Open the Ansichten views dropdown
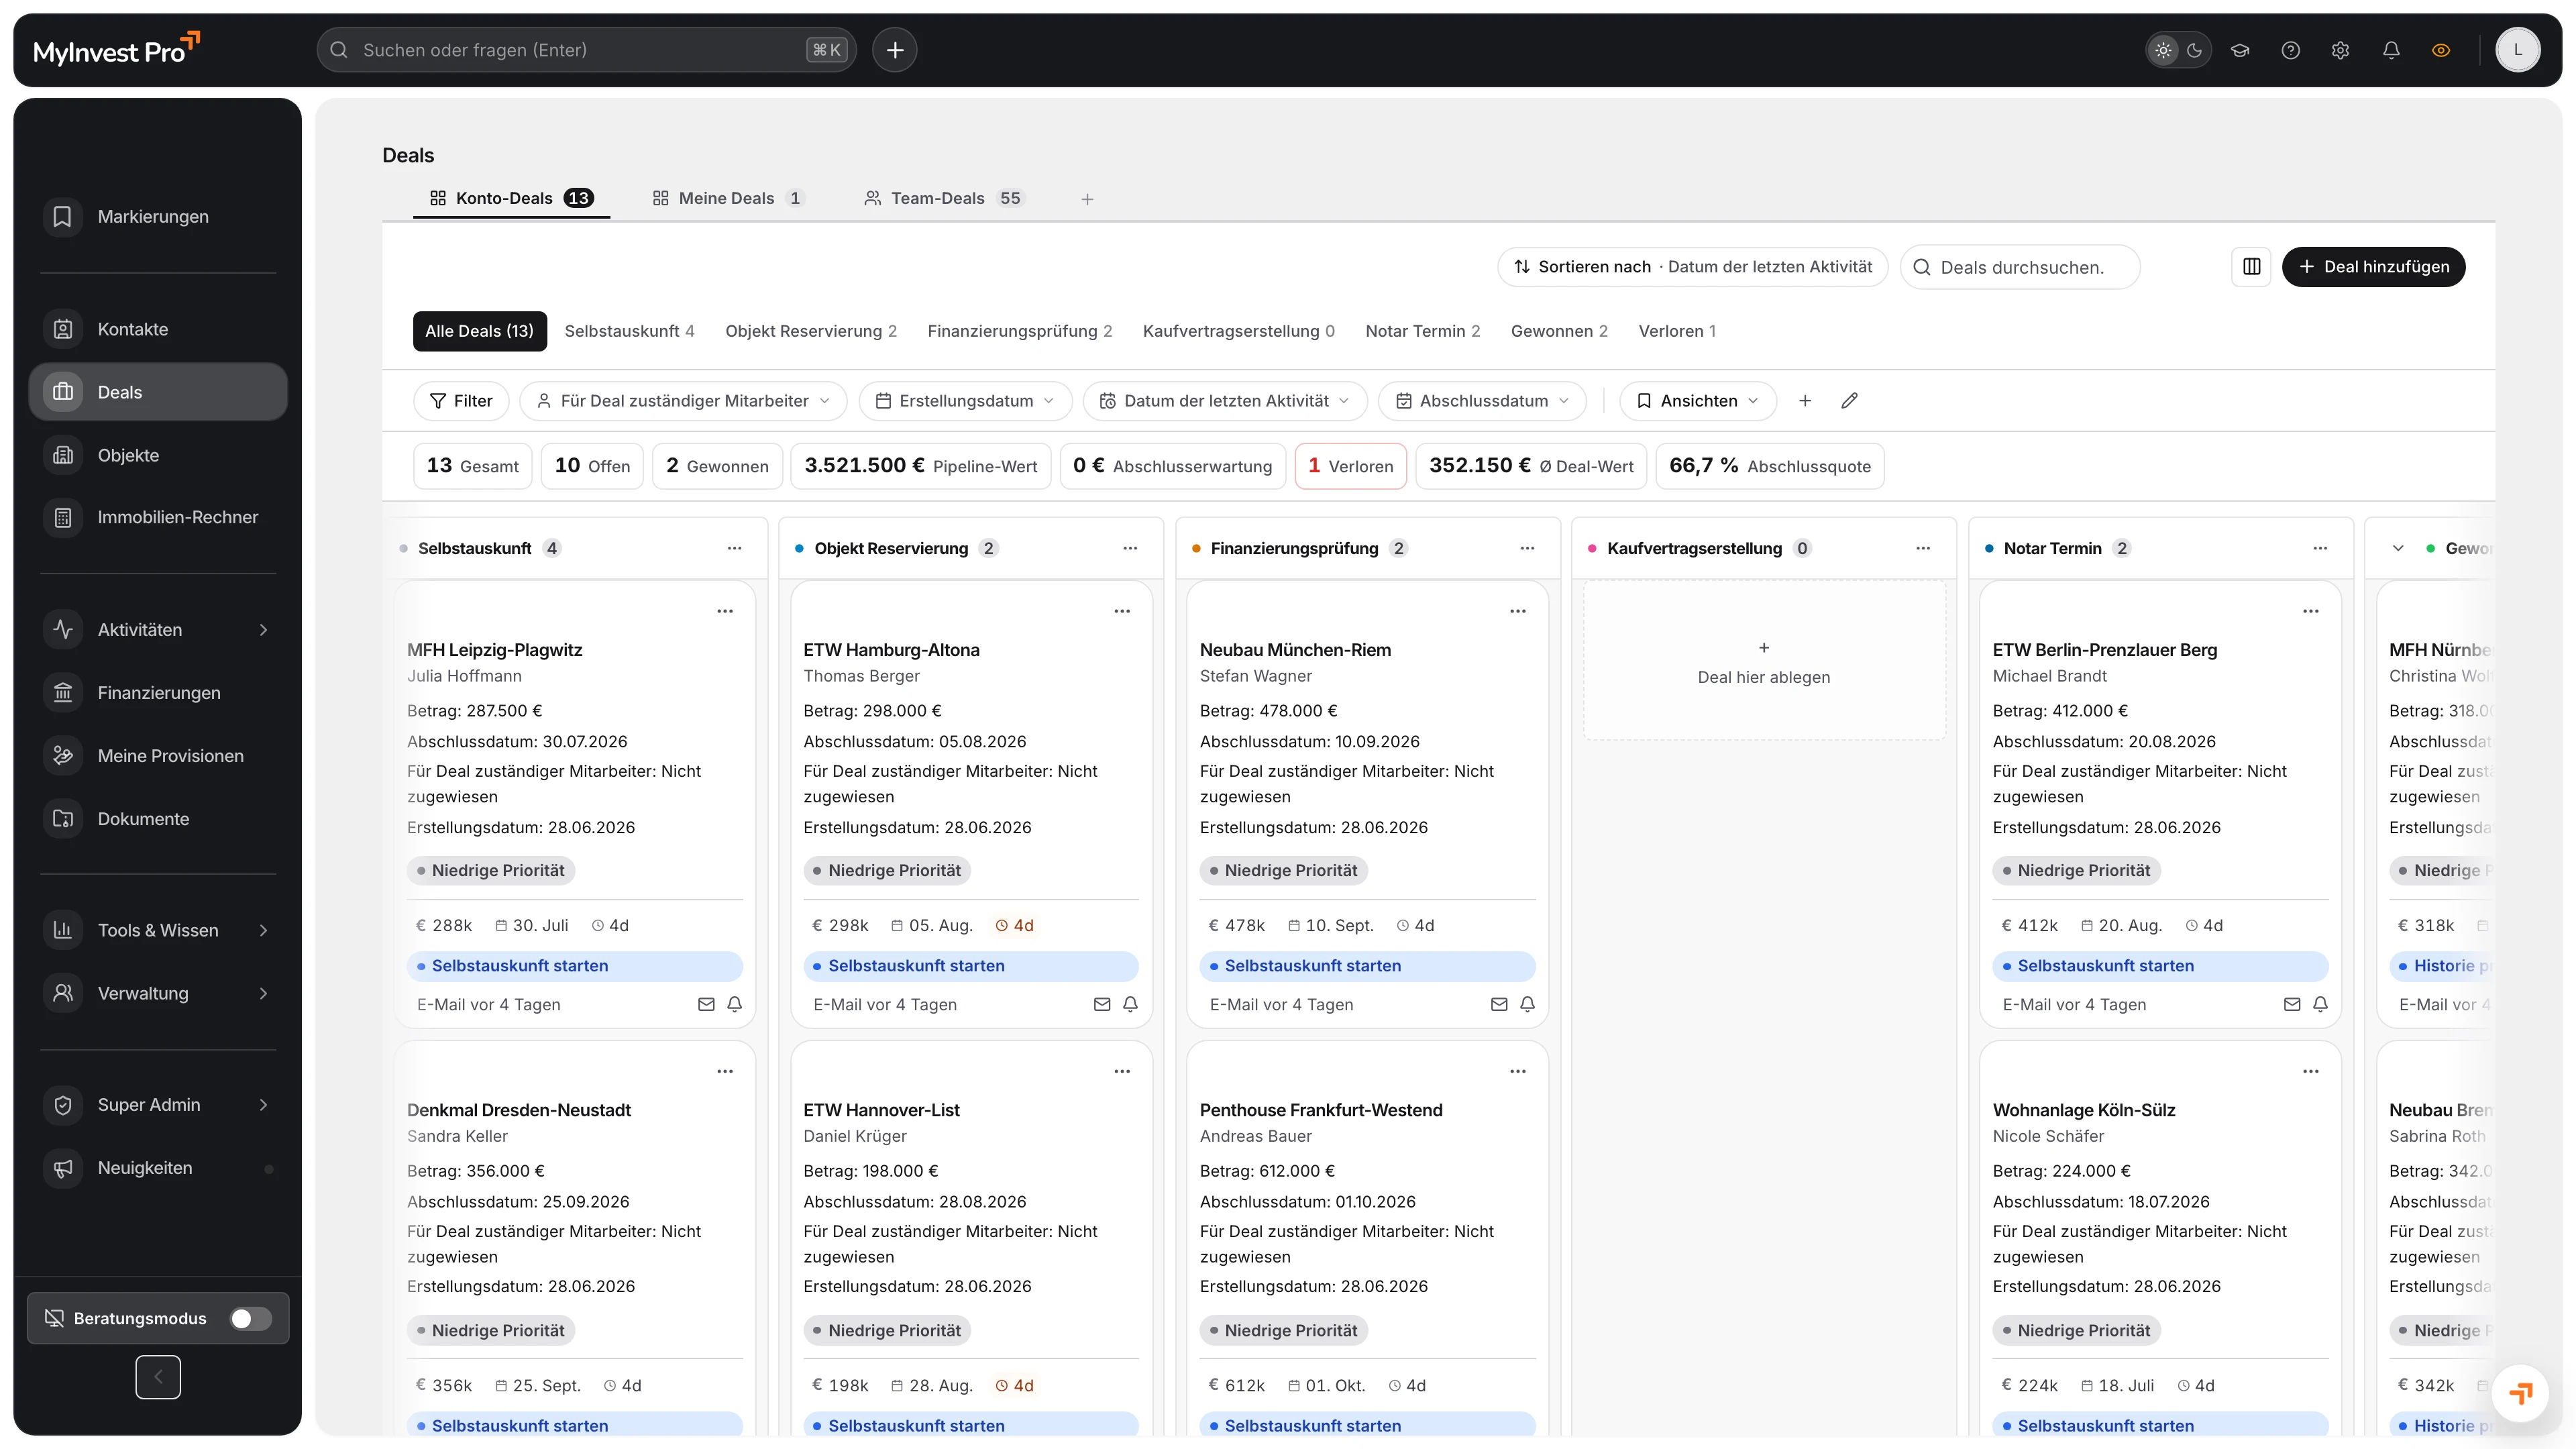 pyautogui.click(x=1698, y=400)
